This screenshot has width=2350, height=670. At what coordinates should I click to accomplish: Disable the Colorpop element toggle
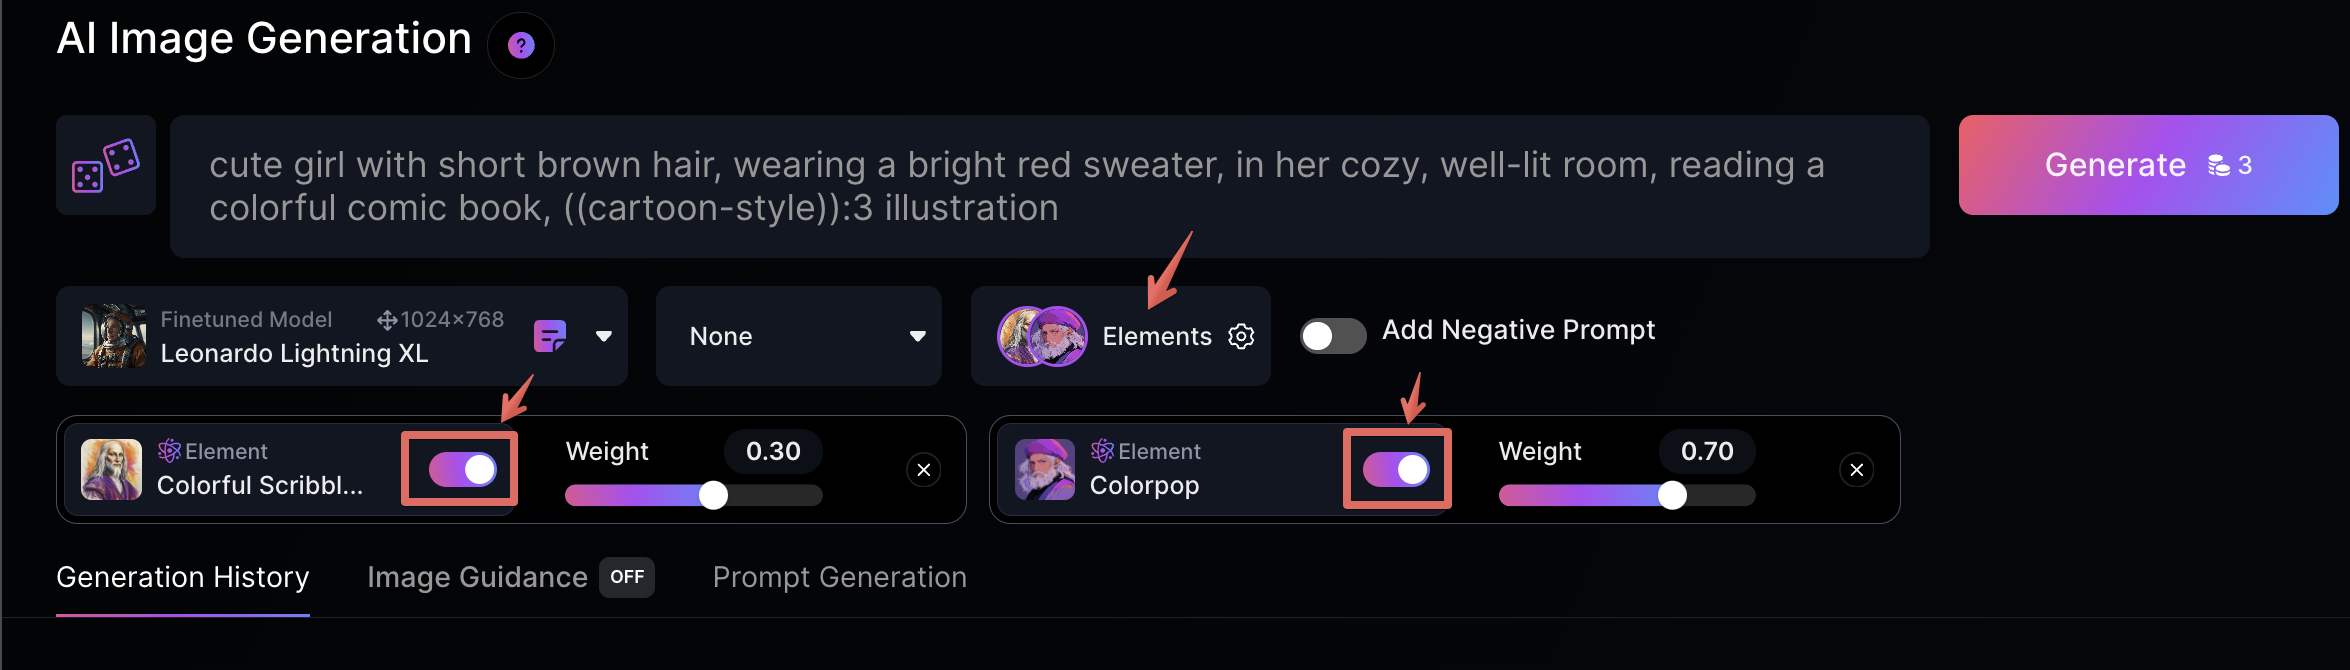pyautogui.click(x=1396, y=469)
